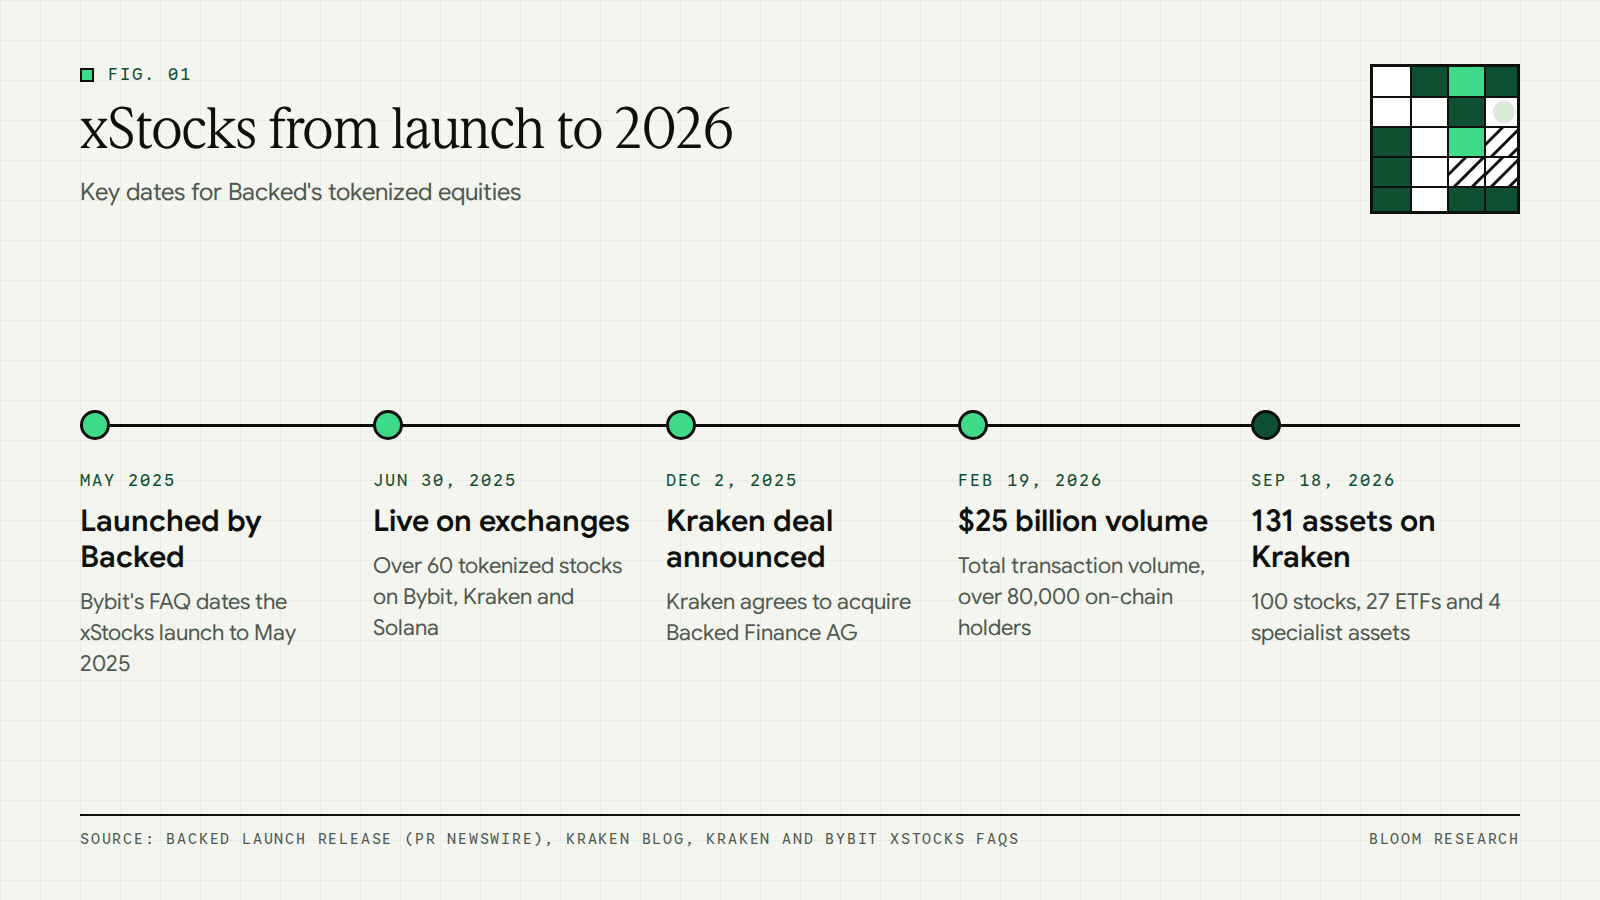Select the dark Sep 18, 2026 timeline dot
1600x900 pixels.
coord(1266,425)
